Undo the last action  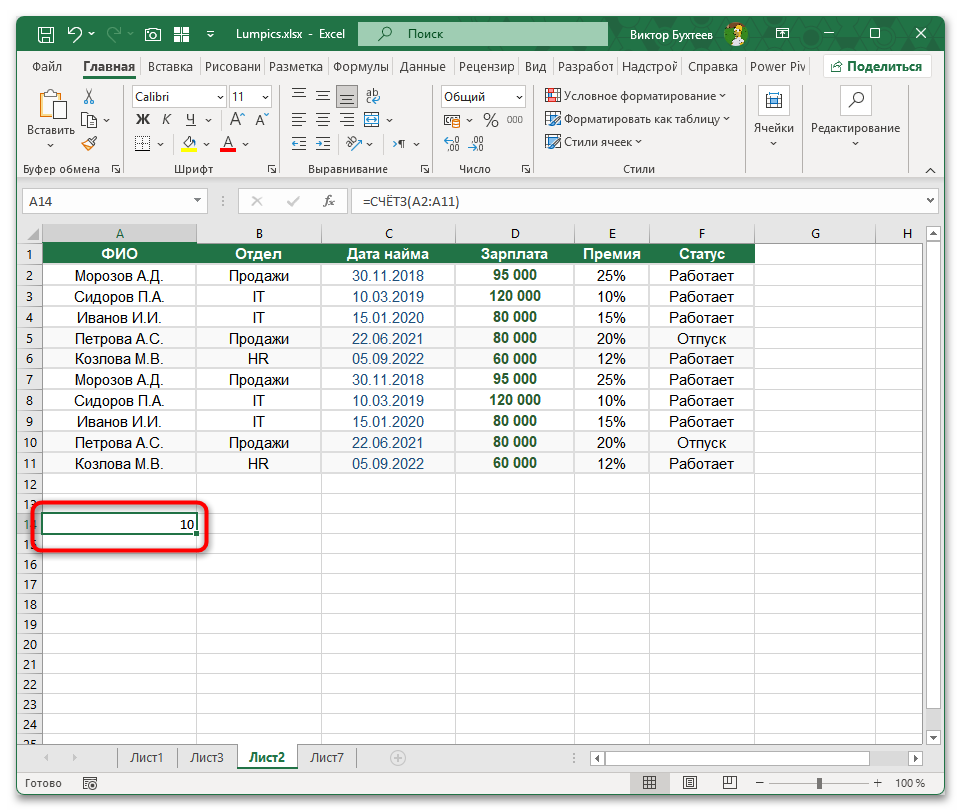(75, 34)
